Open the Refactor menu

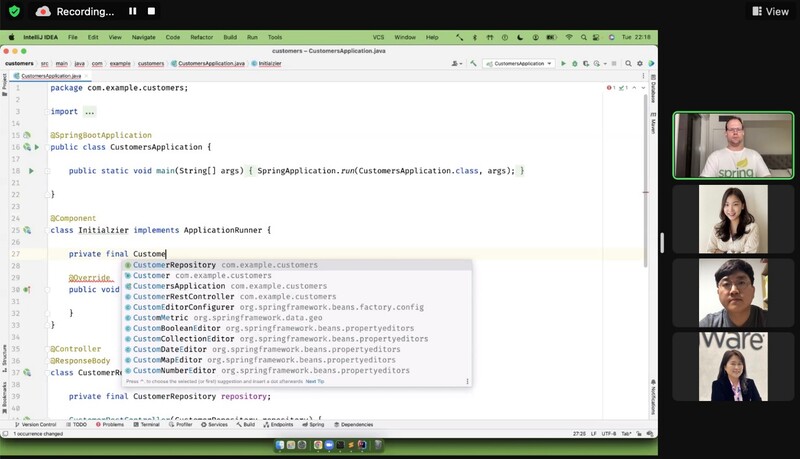(x=200, y=37)
